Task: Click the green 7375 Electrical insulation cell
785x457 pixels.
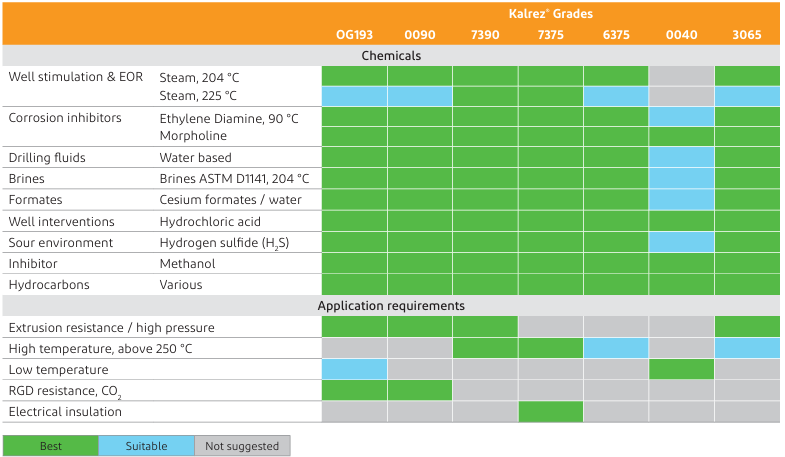Action: tap(550, 411)
